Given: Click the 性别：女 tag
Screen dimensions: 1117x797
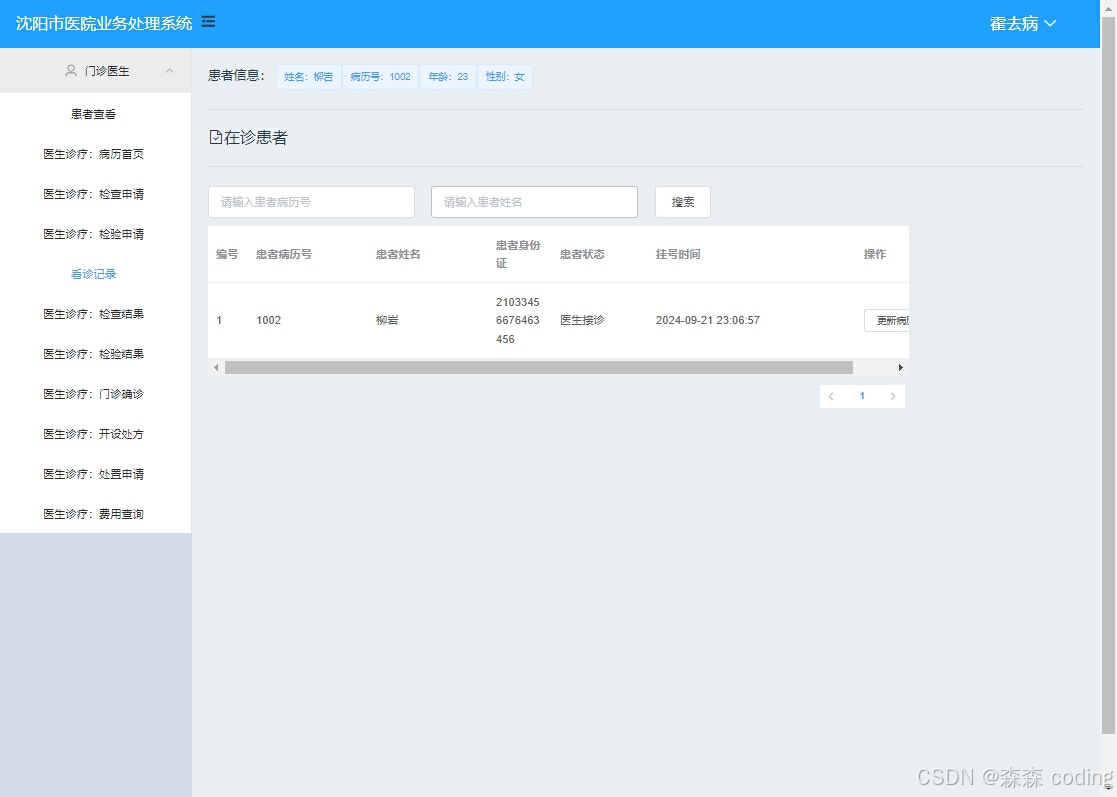Looking at the screenshot, I should pos(505,77).
